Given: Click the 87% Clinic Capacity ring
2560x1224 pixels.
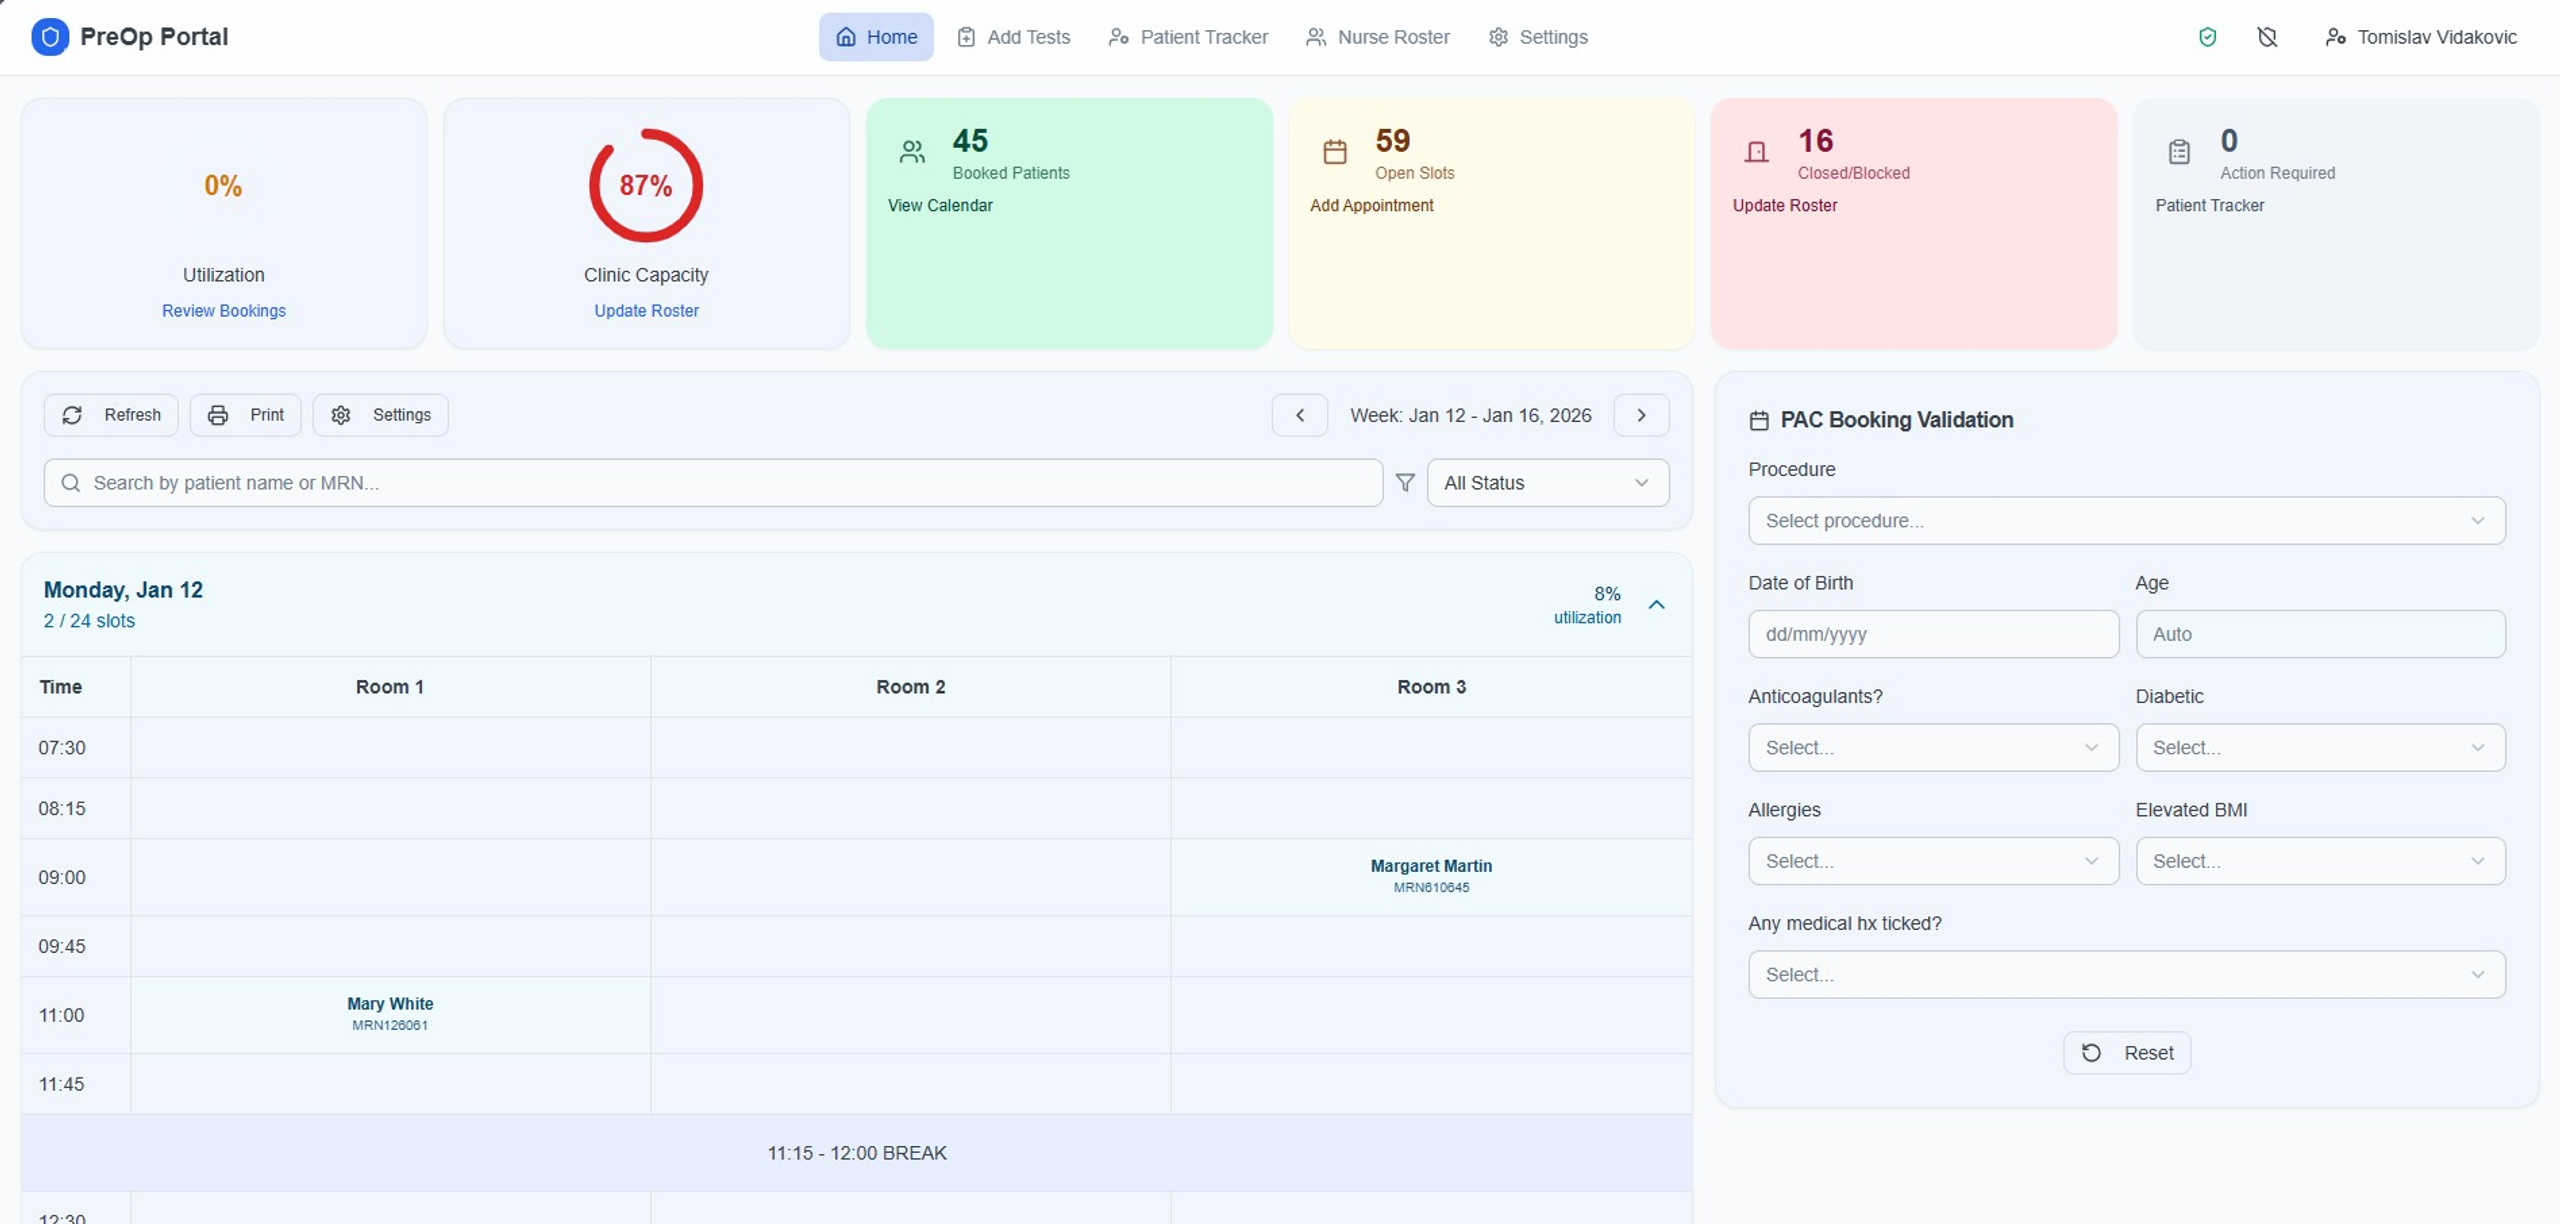Looking at the screenshot, I should (646, 185).
